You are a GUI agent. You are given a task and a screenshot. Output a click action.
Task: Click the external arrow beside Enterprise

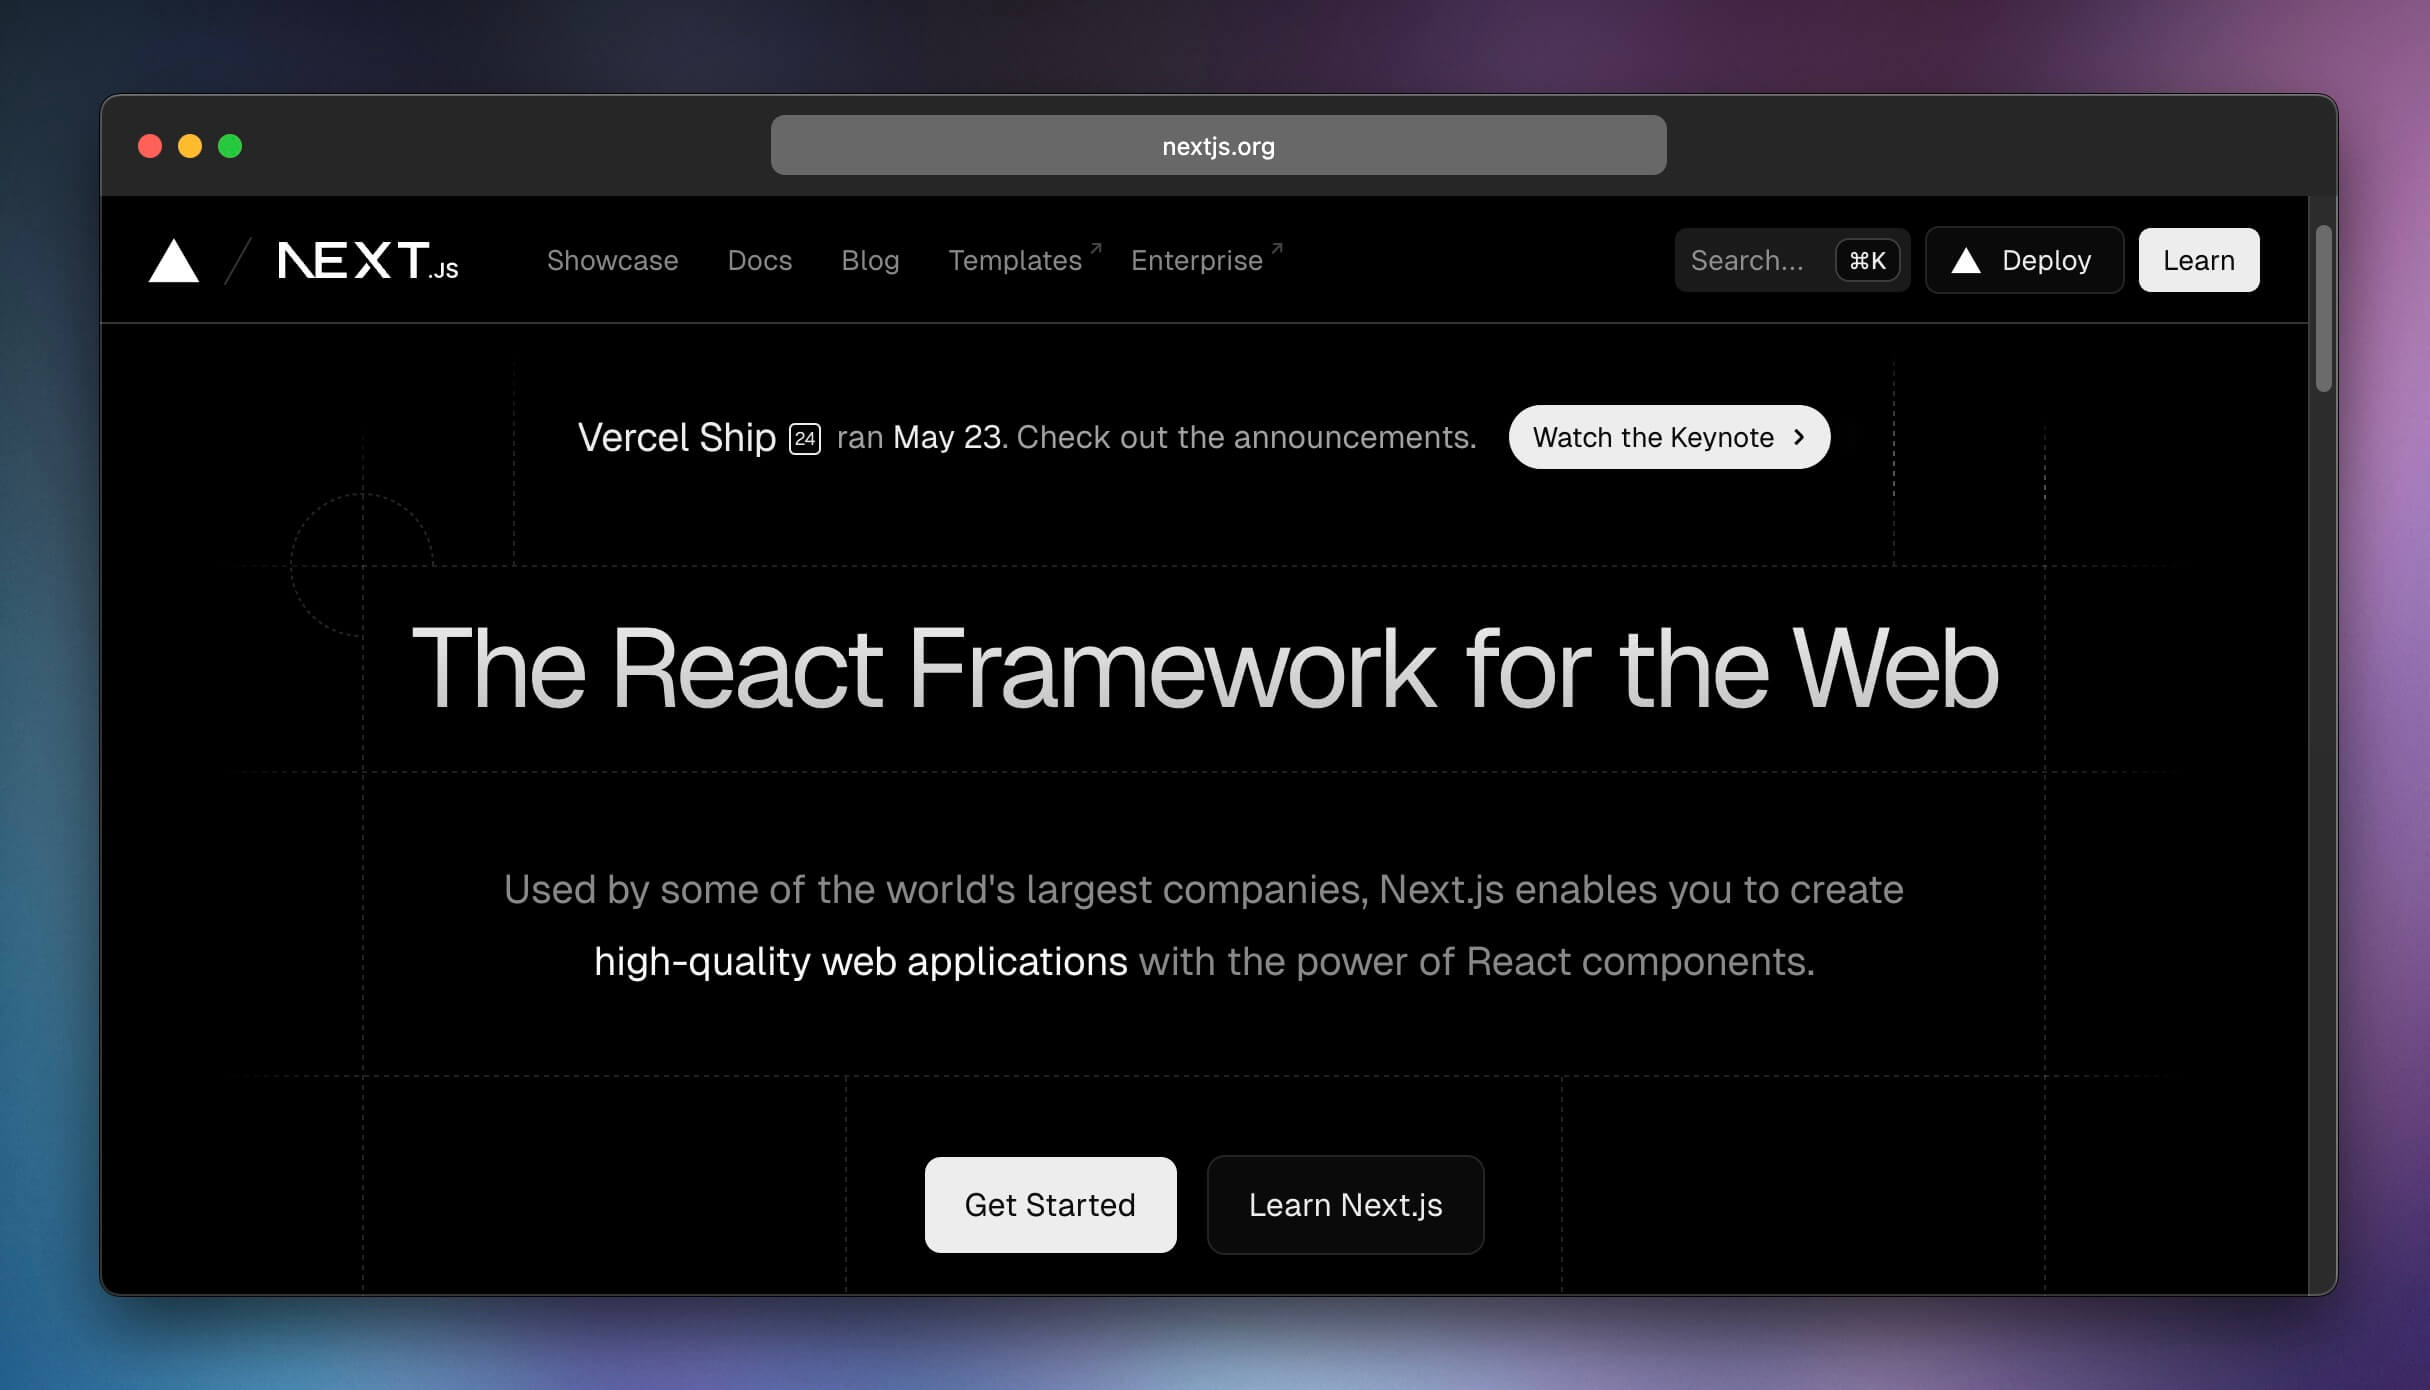point(1277,247)
